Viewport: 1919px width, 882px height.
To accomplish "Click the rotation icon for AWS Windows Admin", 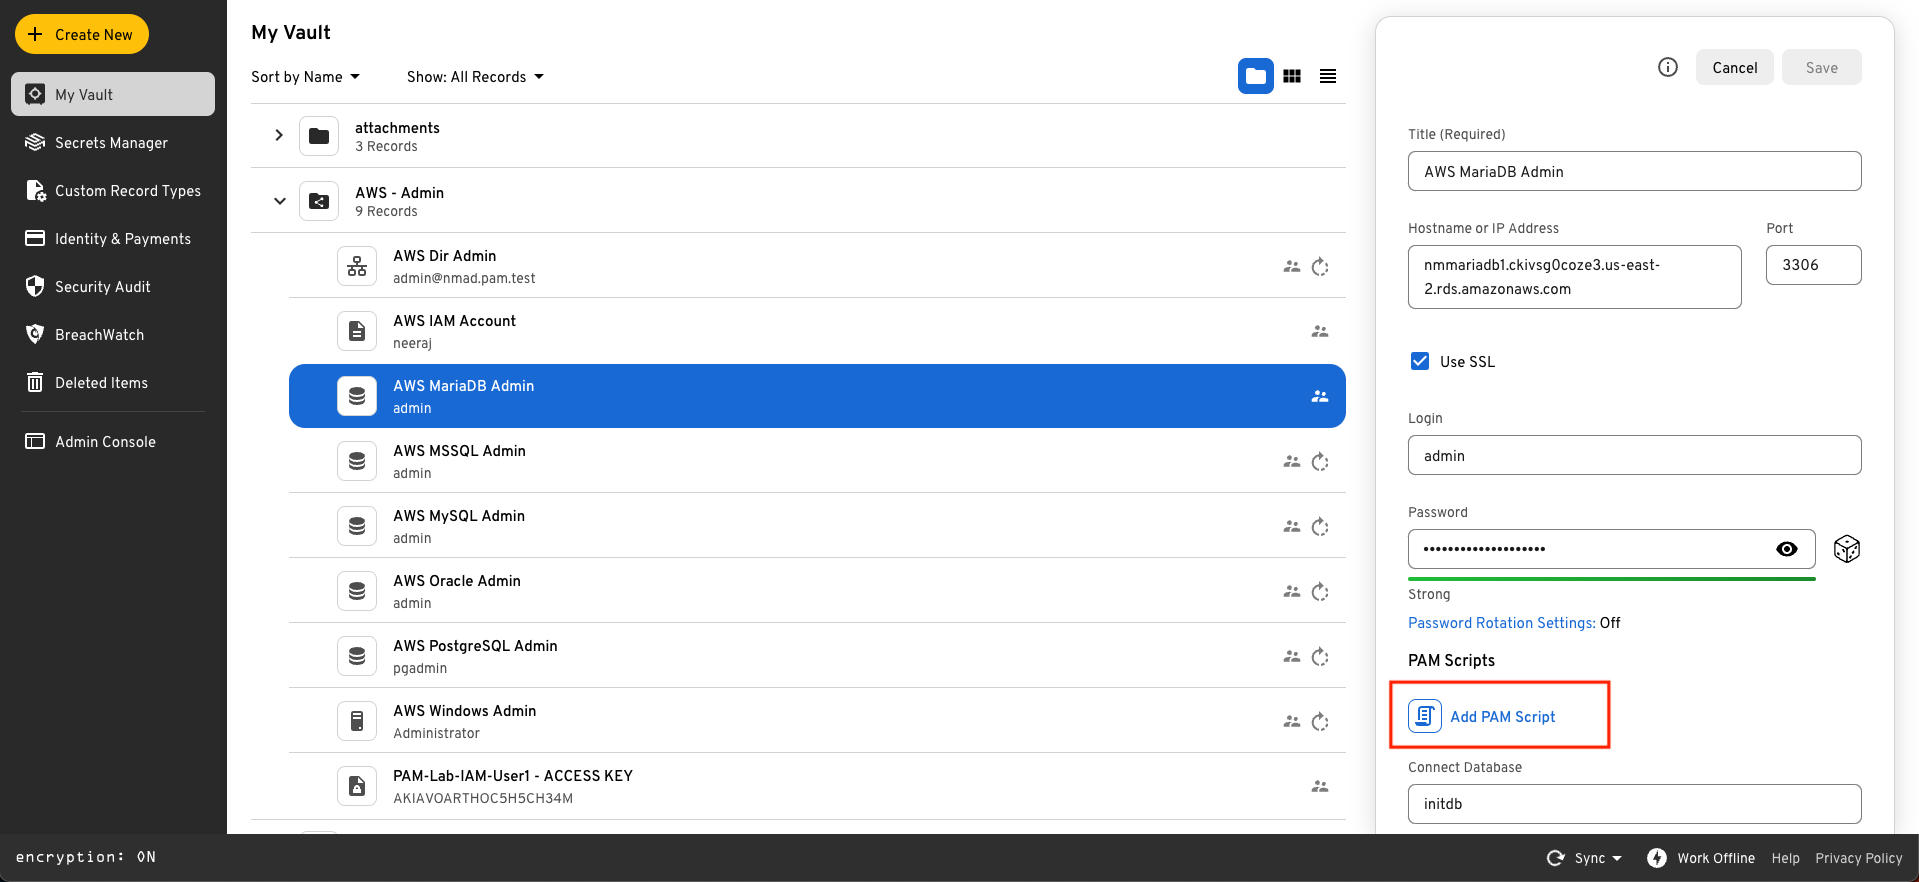I will [x=1320, y=722].
